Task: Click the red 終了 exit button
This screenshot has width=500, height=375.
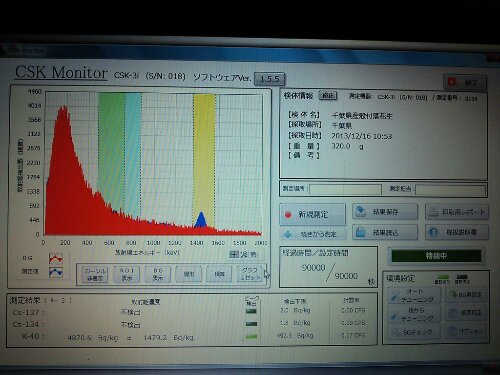Action: coord(465,82)
